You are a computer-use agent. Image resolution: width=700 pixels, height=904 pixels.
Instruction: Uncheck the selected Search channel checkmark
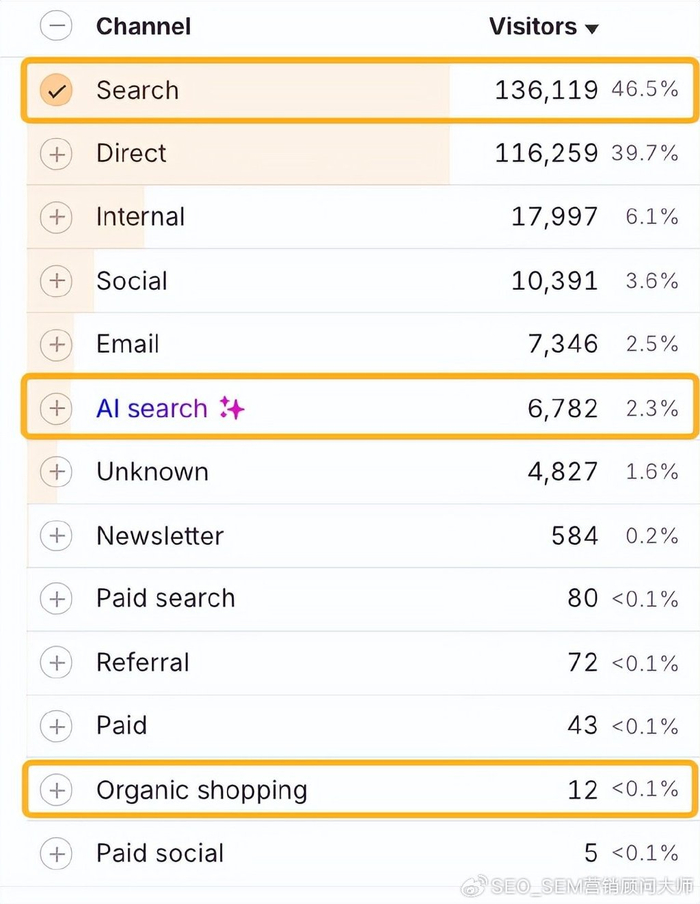pyautogui.click(x=57, y=90)
